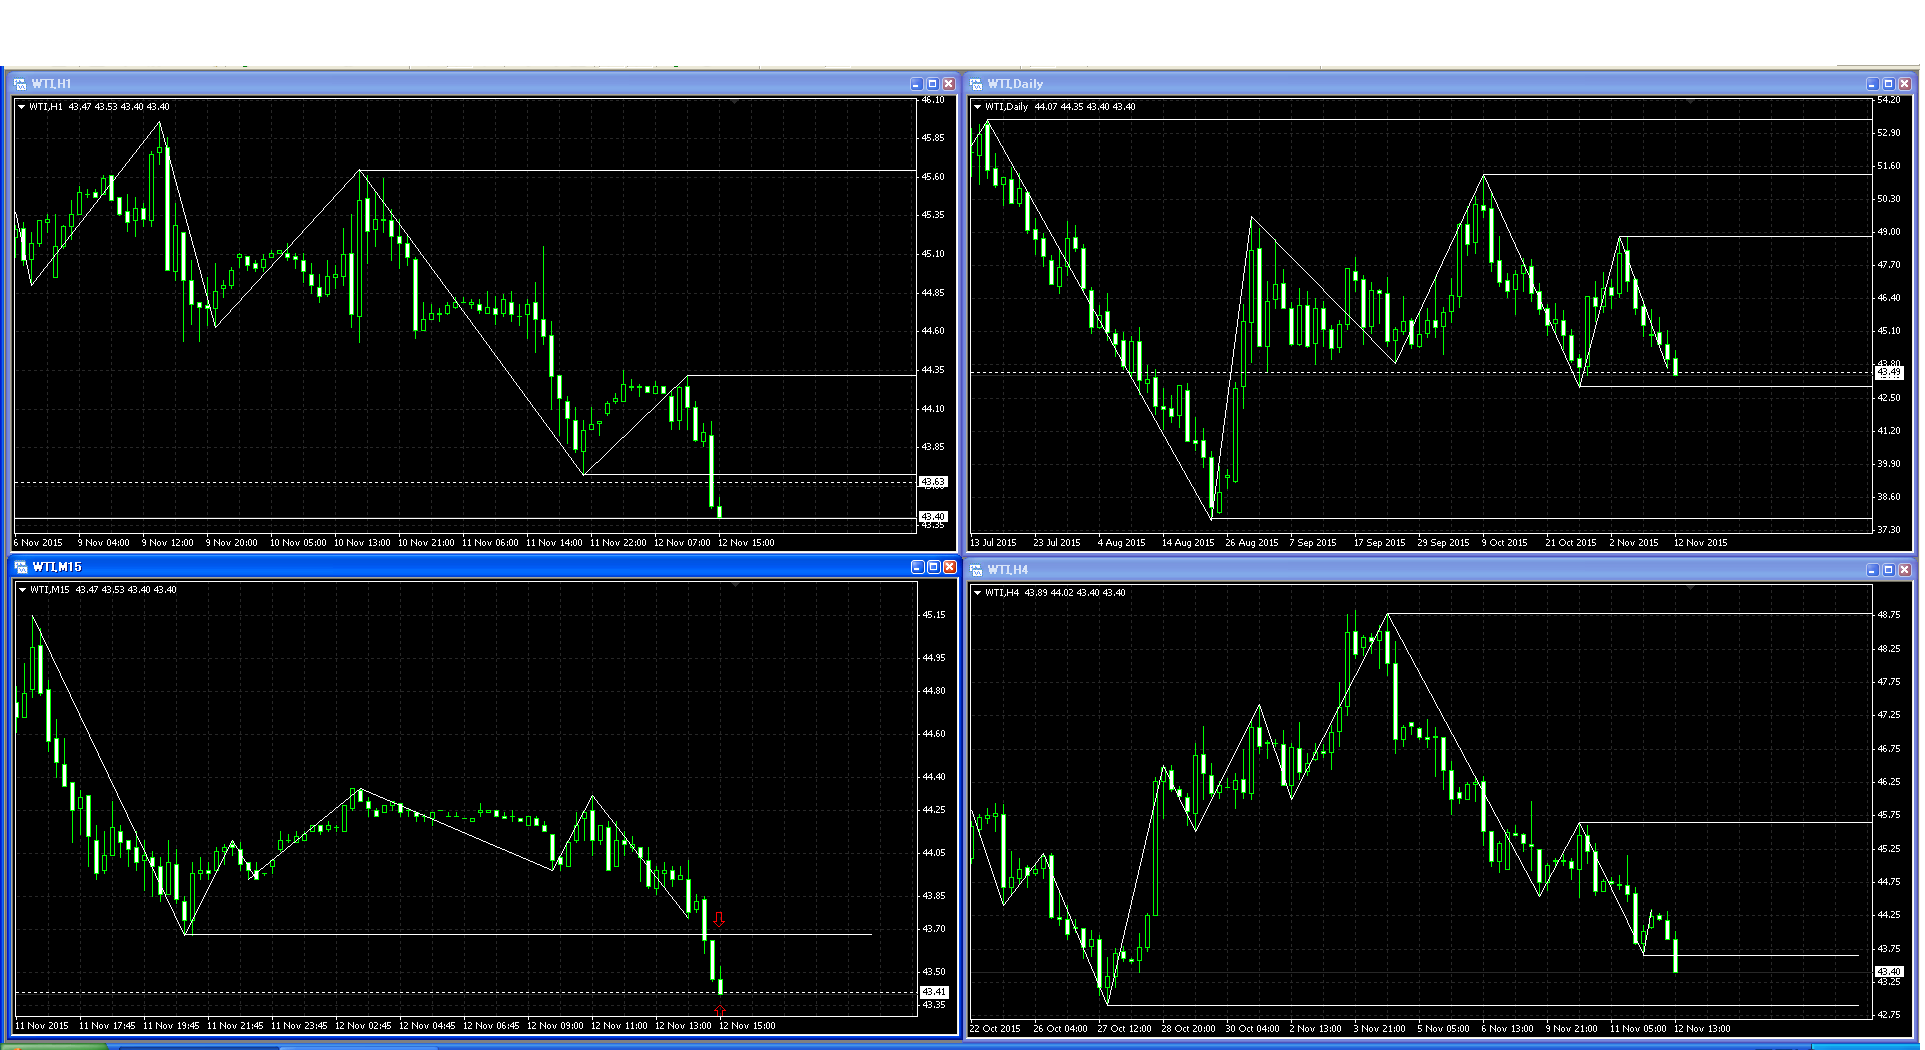Click the WTI,Daily chart window icon

pos(976,84)
